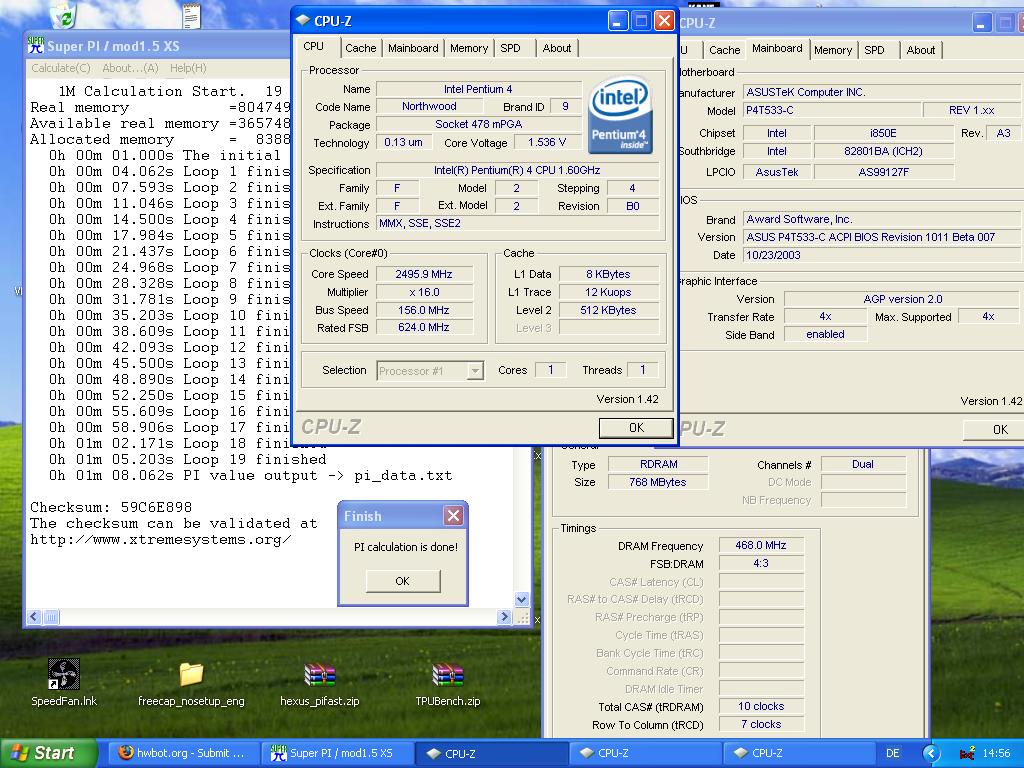This screenshot has width=1024, height=768.
Task: Click the system tray expand arrow
Action: tap(931, 753)
